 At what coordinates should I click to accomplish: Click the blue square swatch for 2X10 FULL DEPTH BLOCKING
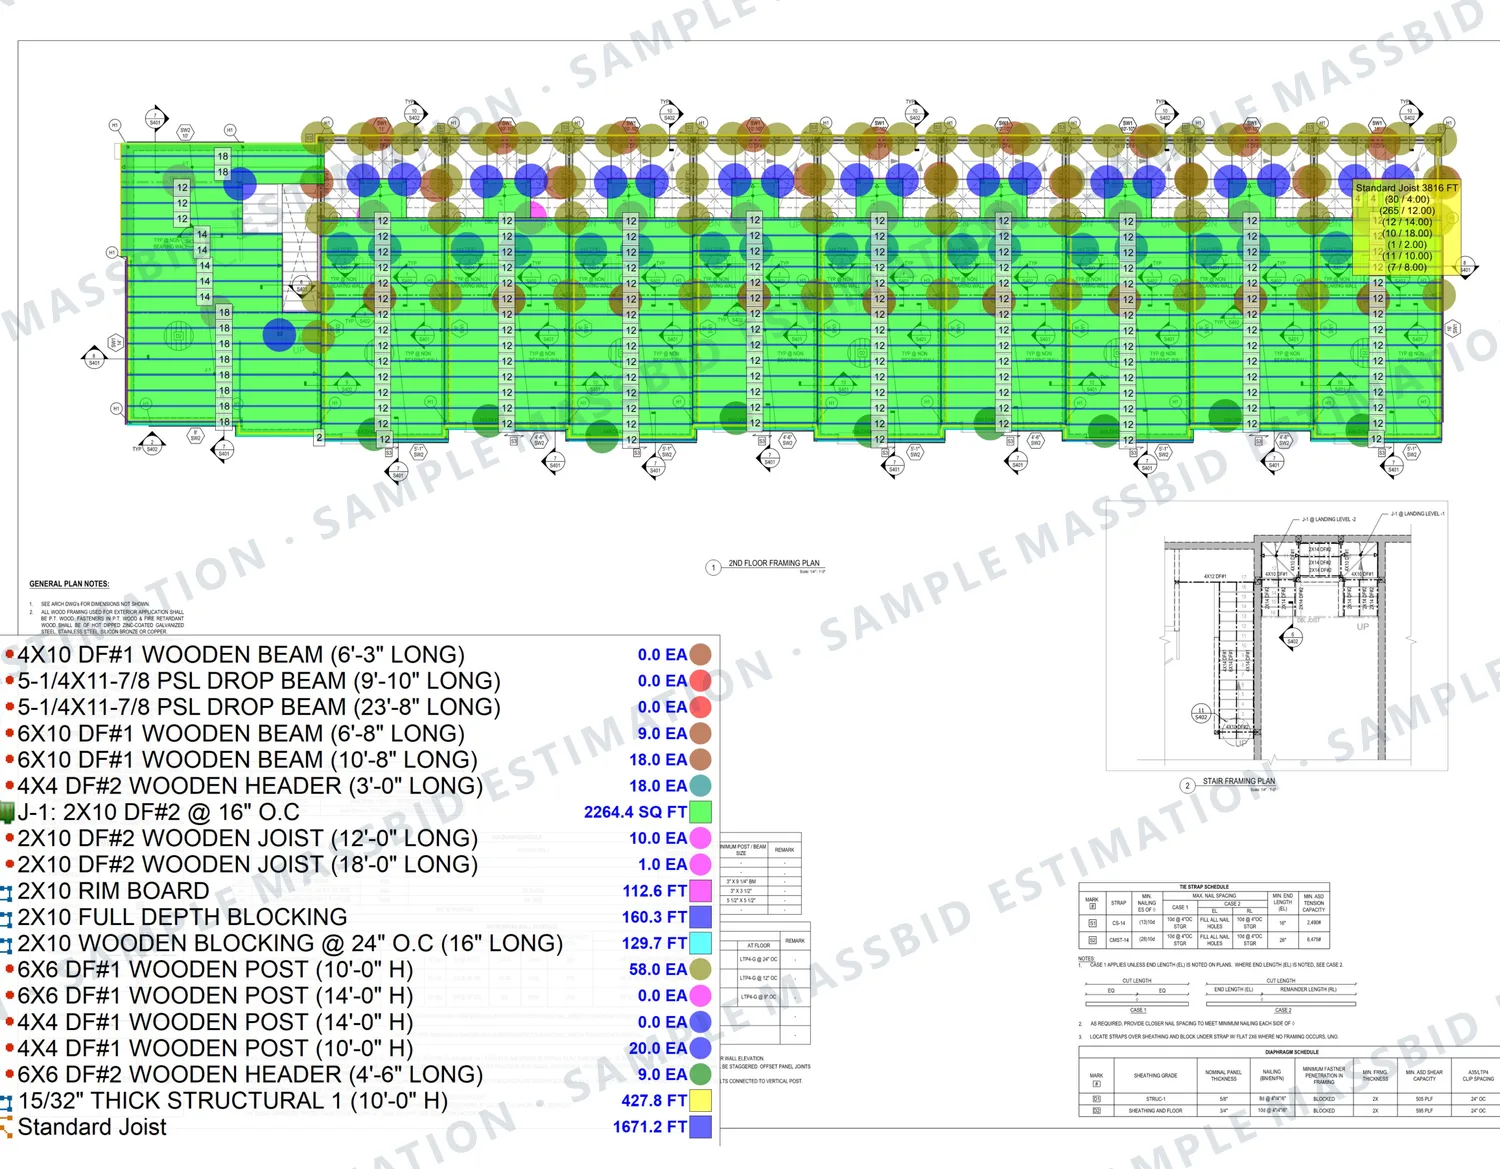coord(701,917)
